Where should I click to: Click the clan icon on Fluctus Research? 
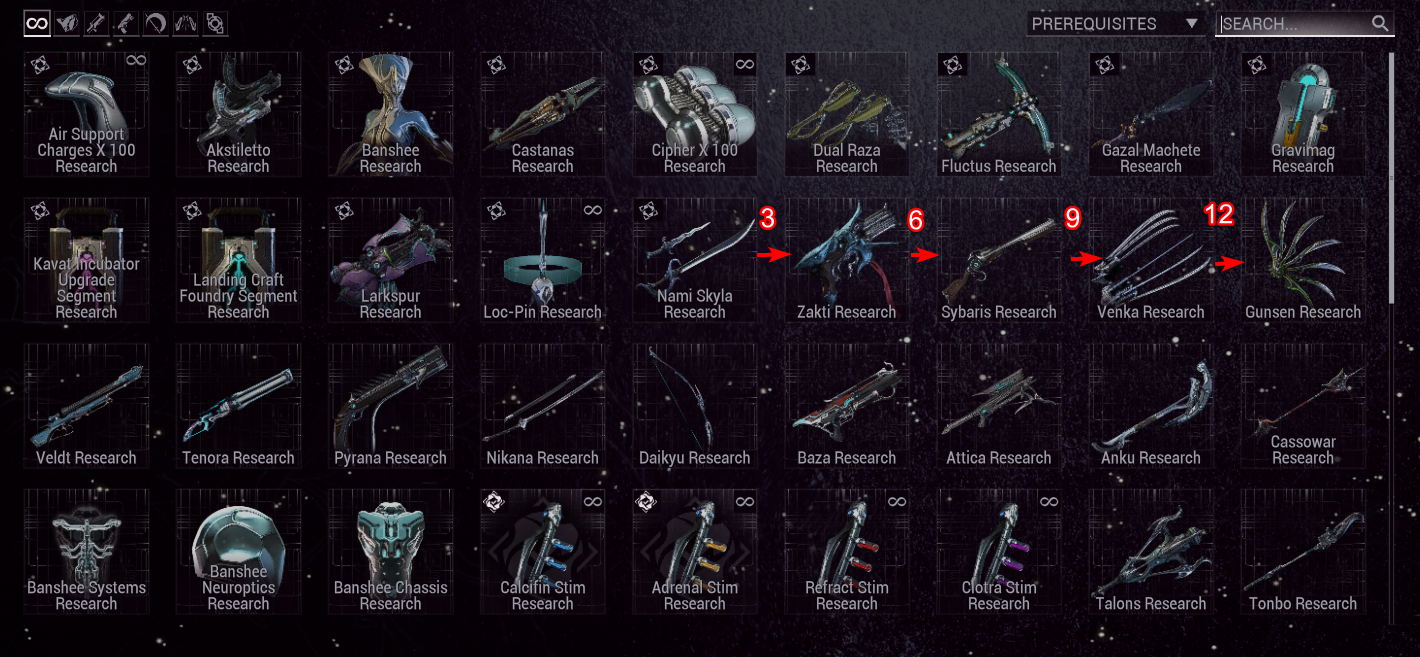point(951,65)
